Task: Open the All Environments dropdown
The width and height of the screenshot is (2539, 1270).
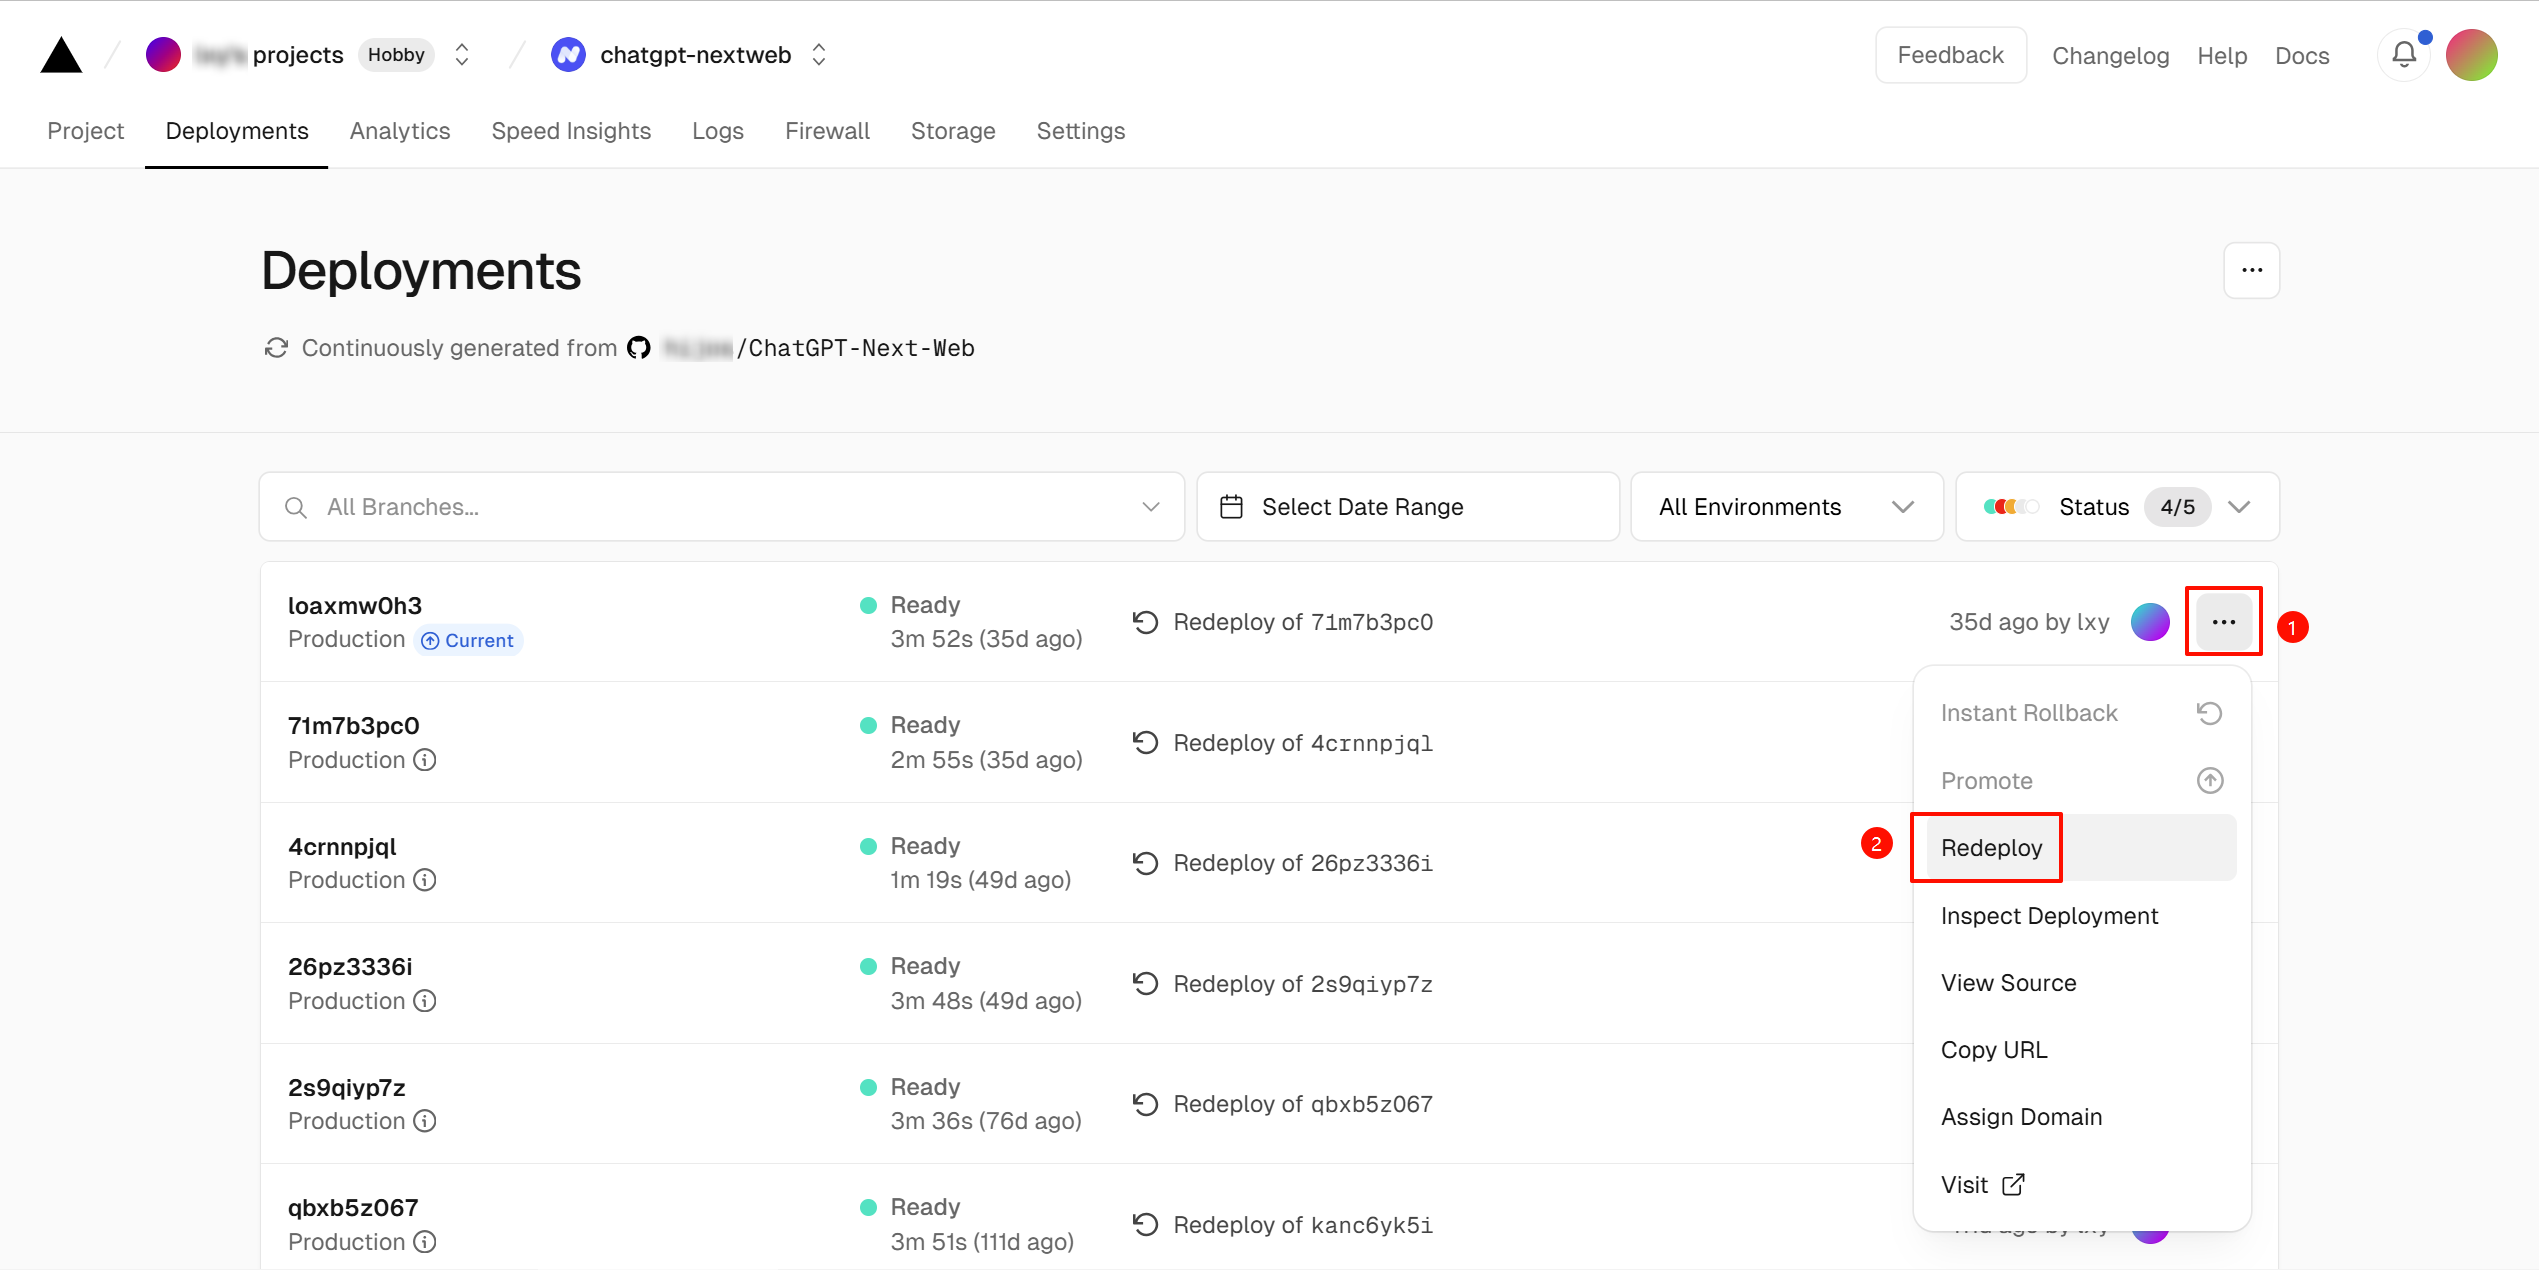Action: coord(1786,507)
